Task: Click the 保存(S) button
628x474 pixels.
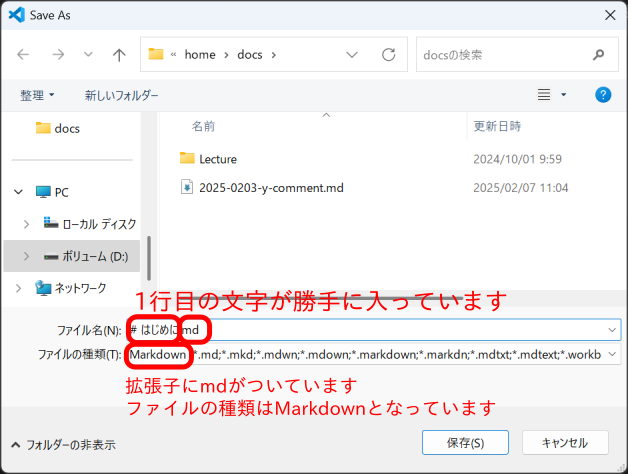Action: [x=466, y=442]
